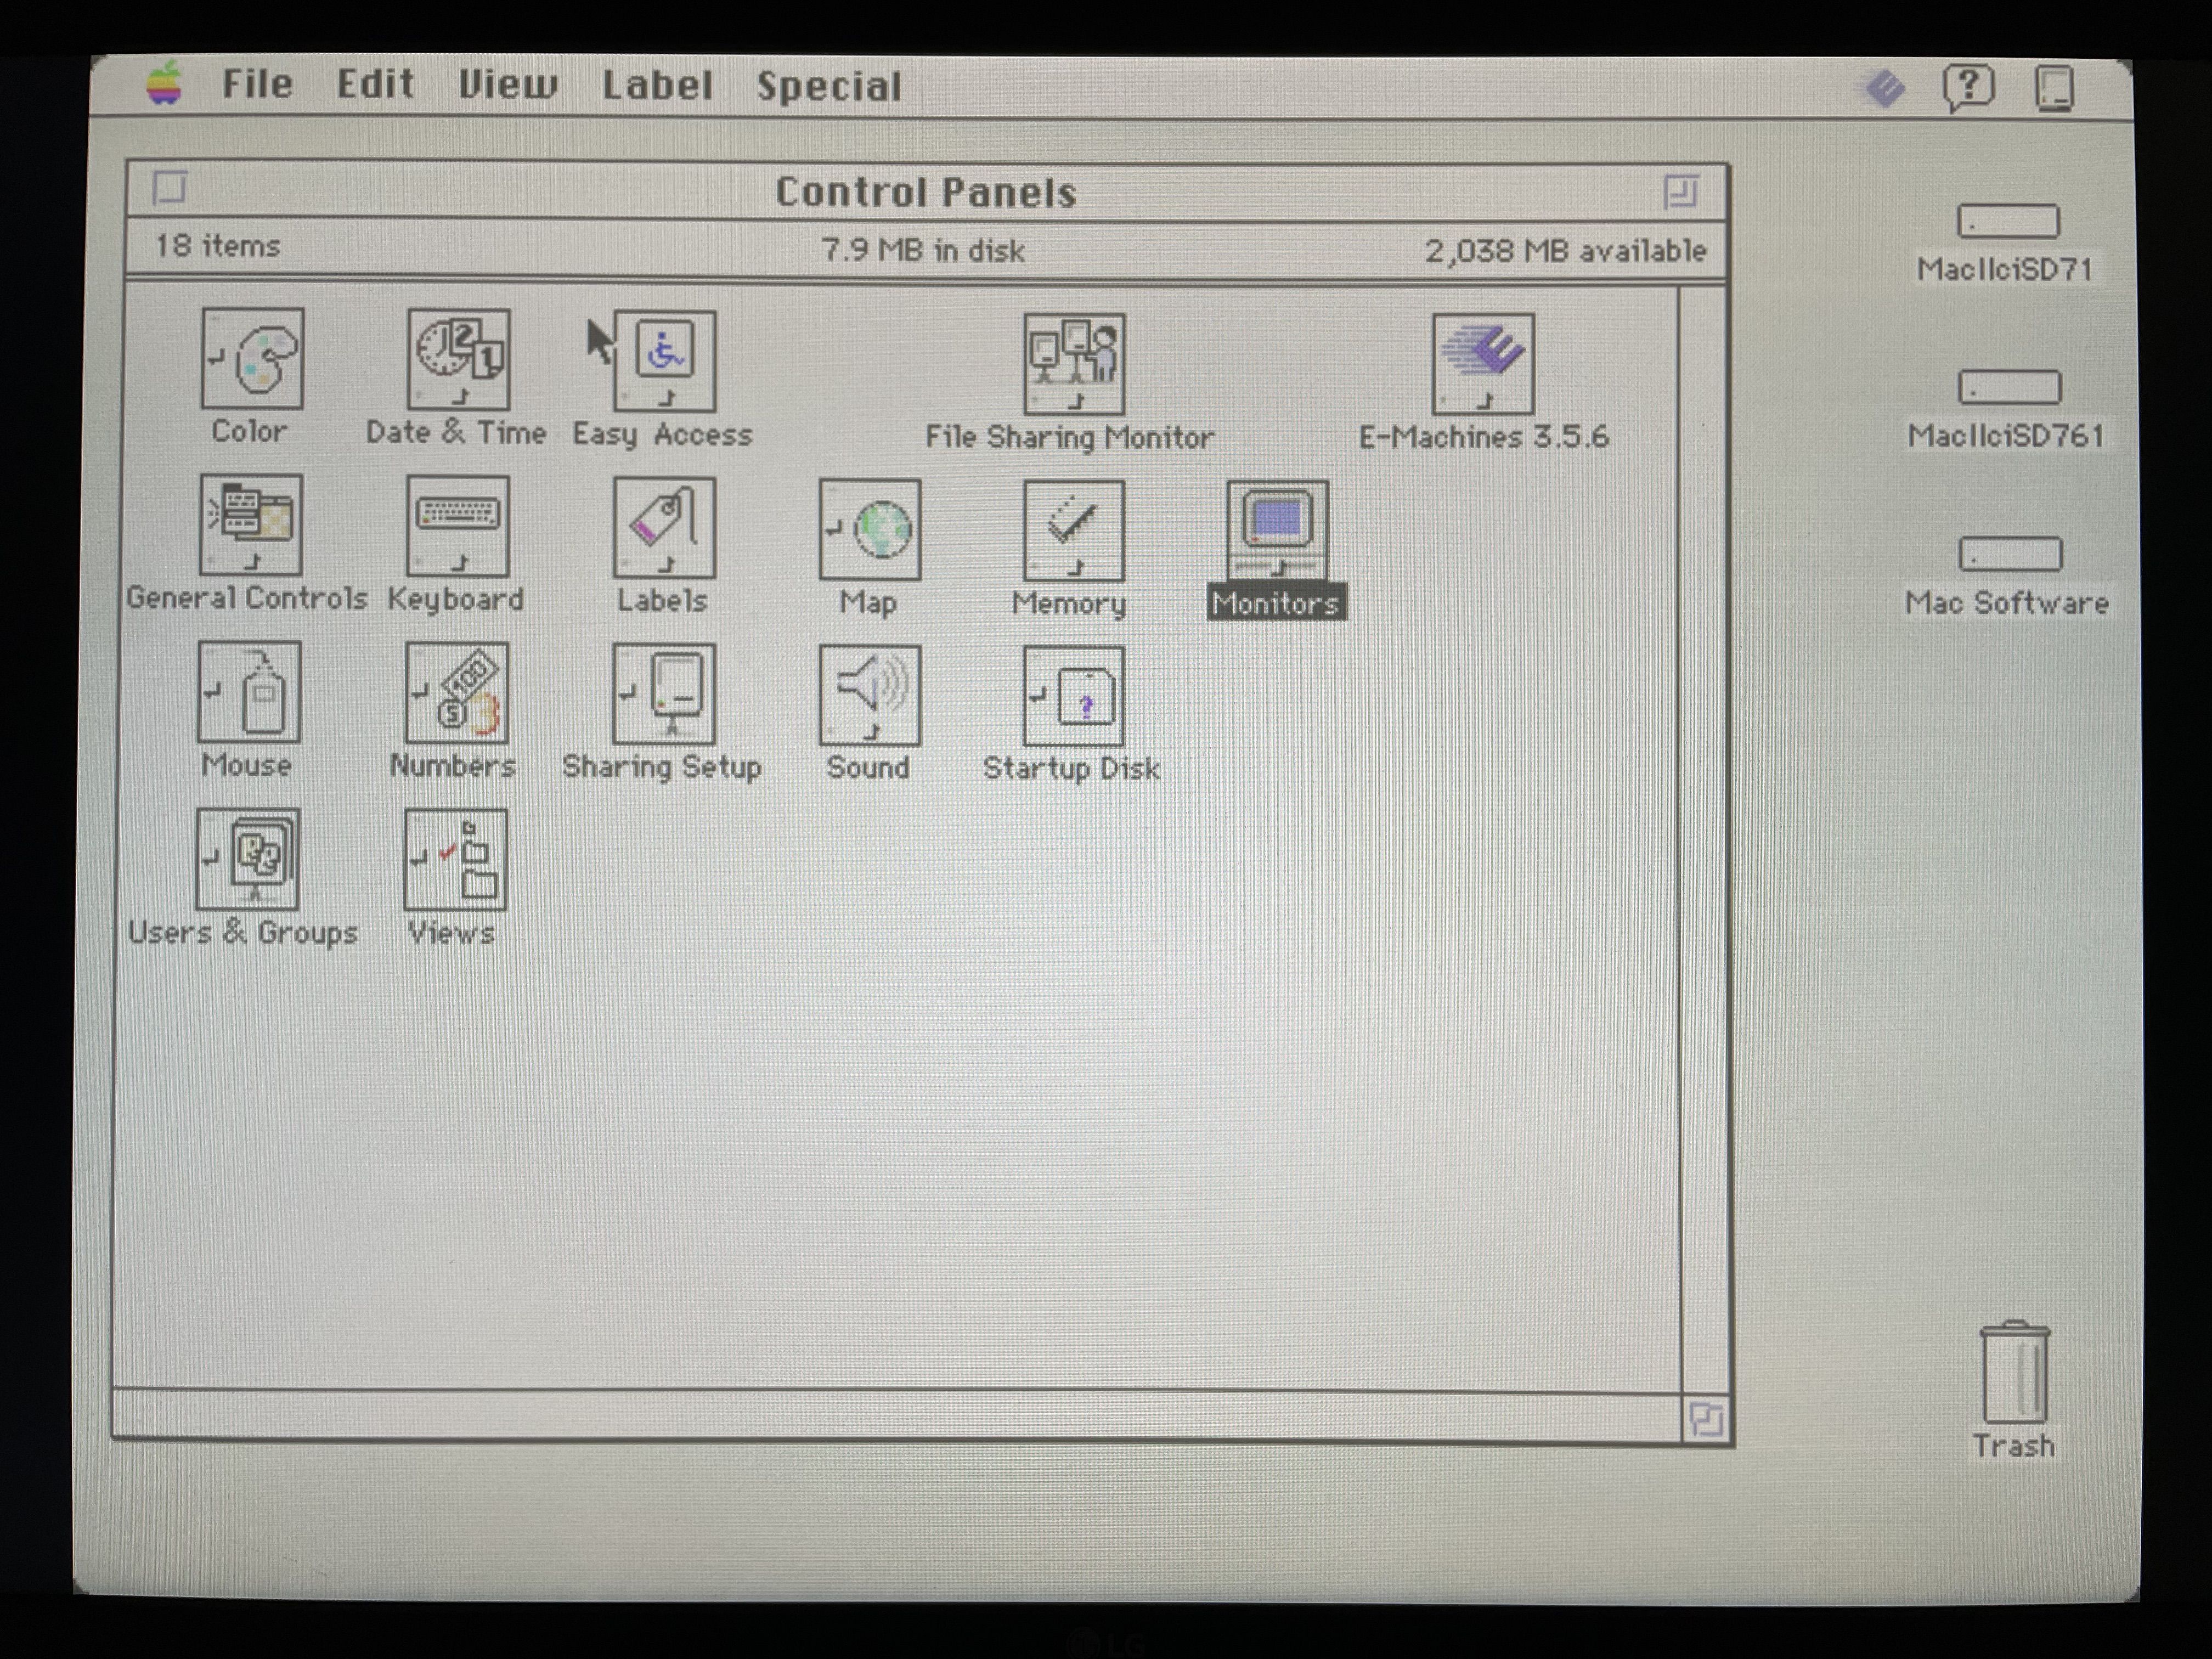Select the Views control panel icon
Image resolution: width=2212 pixels, height=1659 pixels.
[455, 860]
